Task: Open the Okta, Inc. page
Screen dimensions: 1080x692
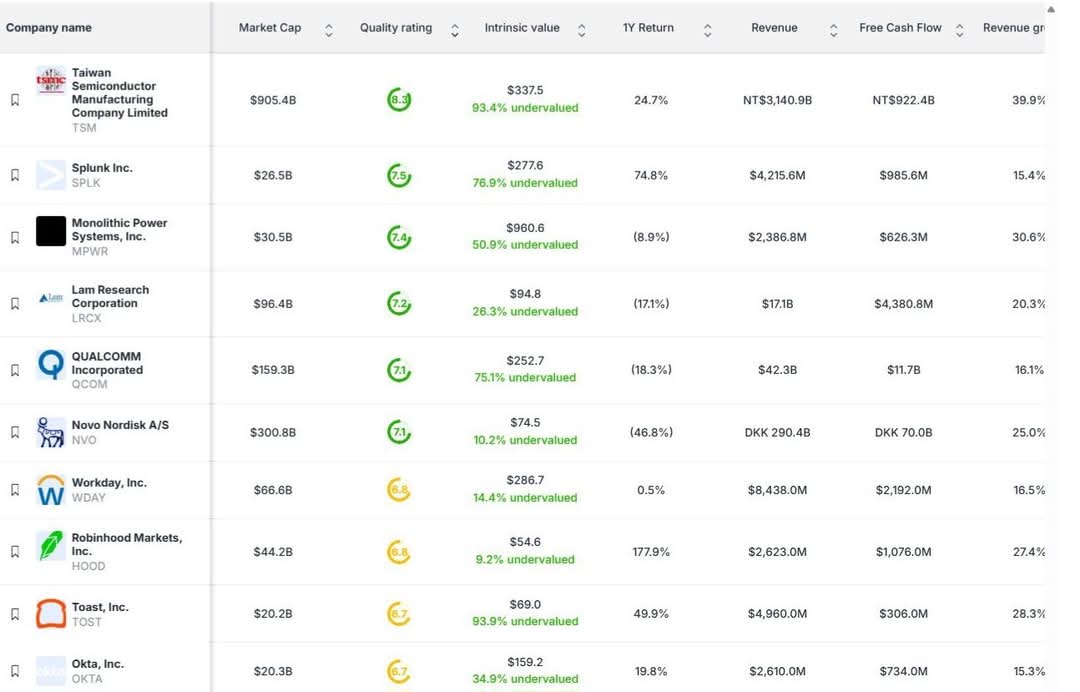Action: [x=98, y=664]
